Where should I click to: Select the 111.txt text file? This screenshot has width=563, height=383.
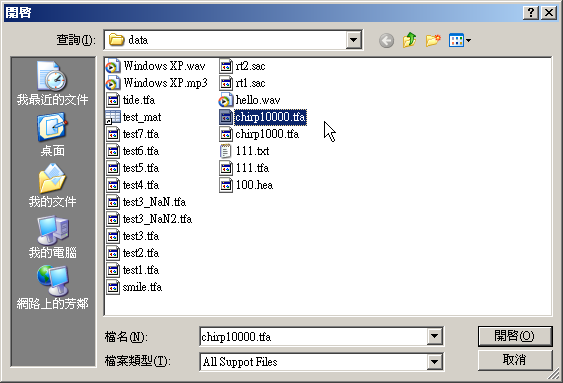pyautogui.click(x=244, y=151)
